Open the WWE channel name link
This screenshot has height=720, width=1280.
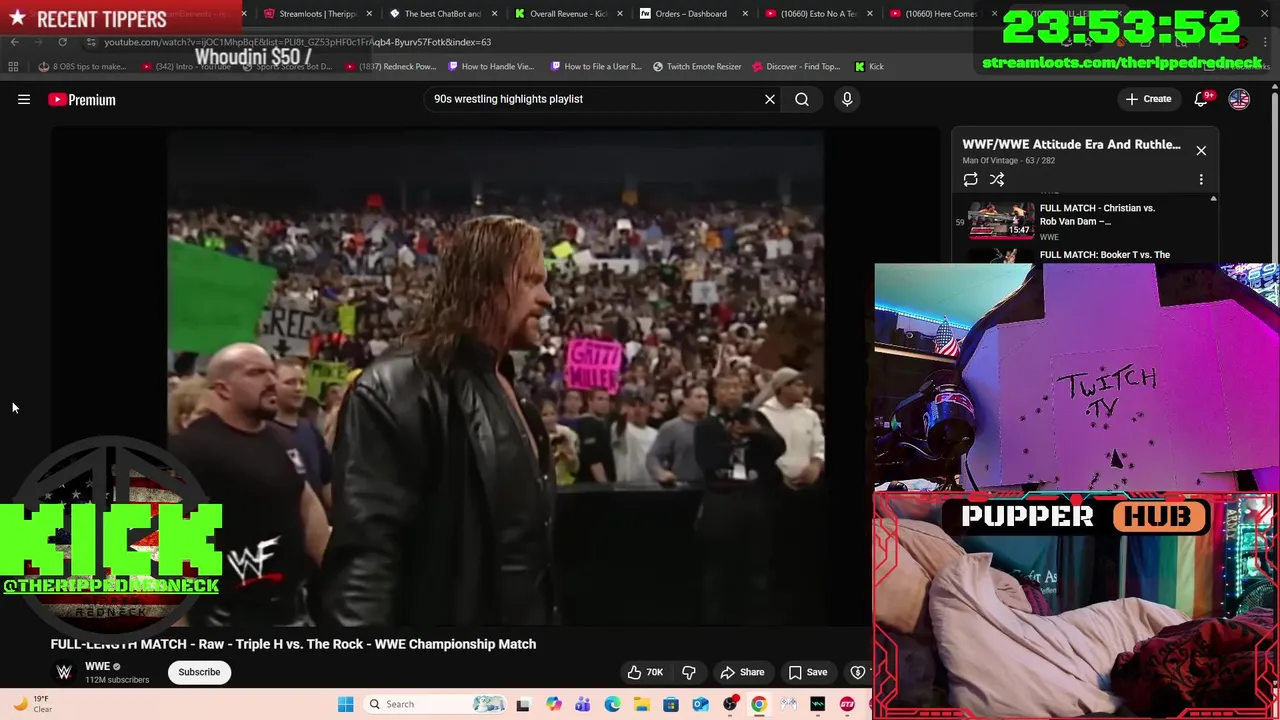tap(97, 666)
